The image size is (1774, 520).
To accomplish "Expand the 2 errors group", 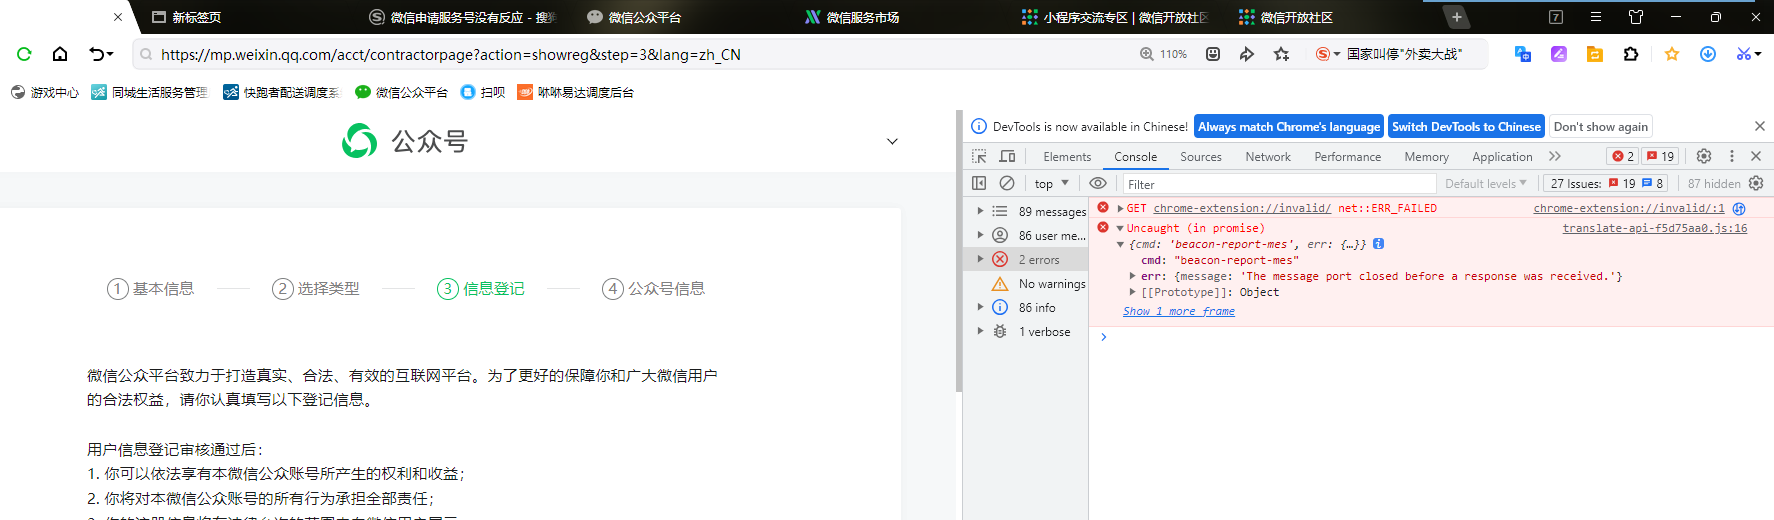I will tap(980, 259).
